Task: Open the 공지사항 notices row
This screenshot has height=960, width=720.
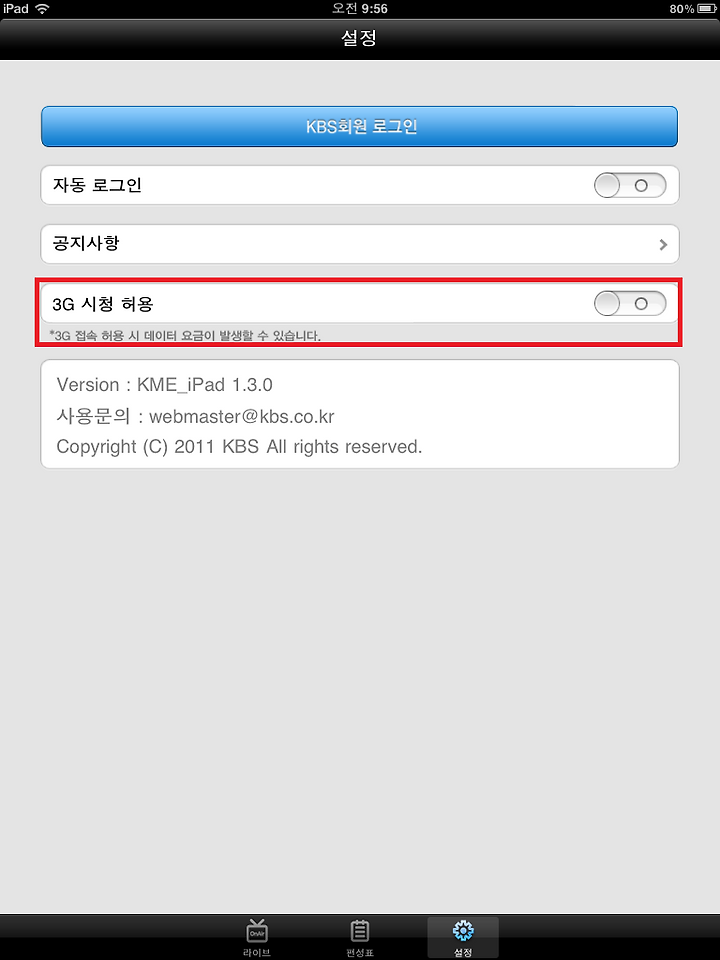Action: (x=359, y=244)
